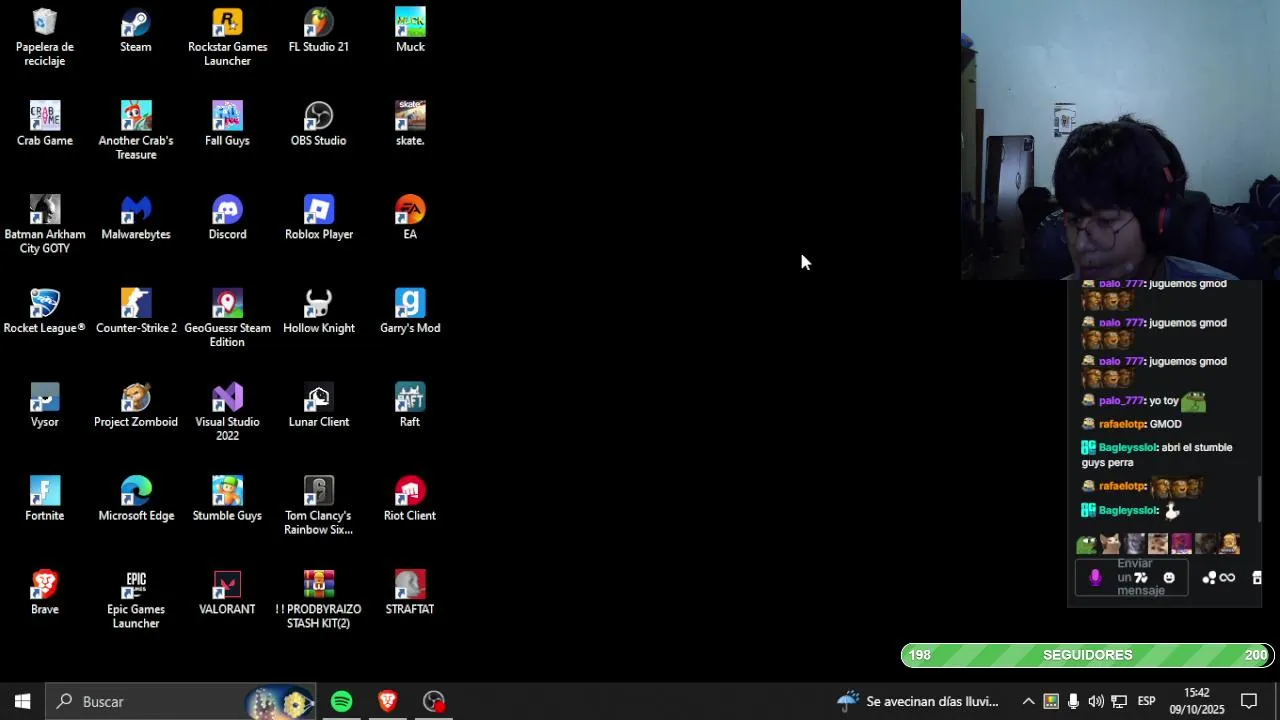
Task: Click the Visual Studio 2022 icon
Action: [227, 413]
